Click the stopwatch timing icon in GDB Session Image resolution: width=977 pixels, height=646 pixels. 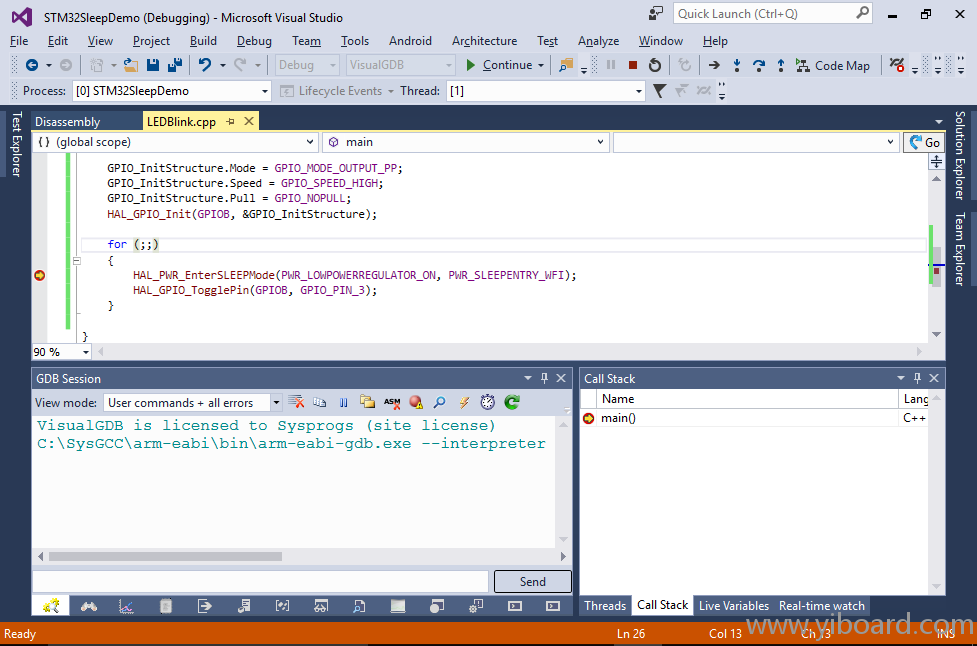click(488, 402)
